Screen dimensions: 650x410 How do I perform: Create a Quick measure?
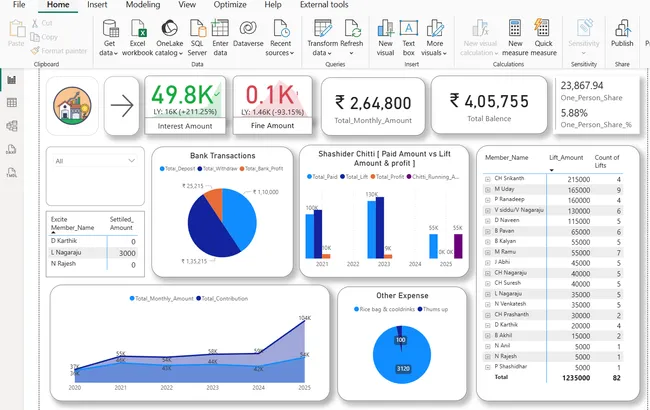click(x=543, y=38)
